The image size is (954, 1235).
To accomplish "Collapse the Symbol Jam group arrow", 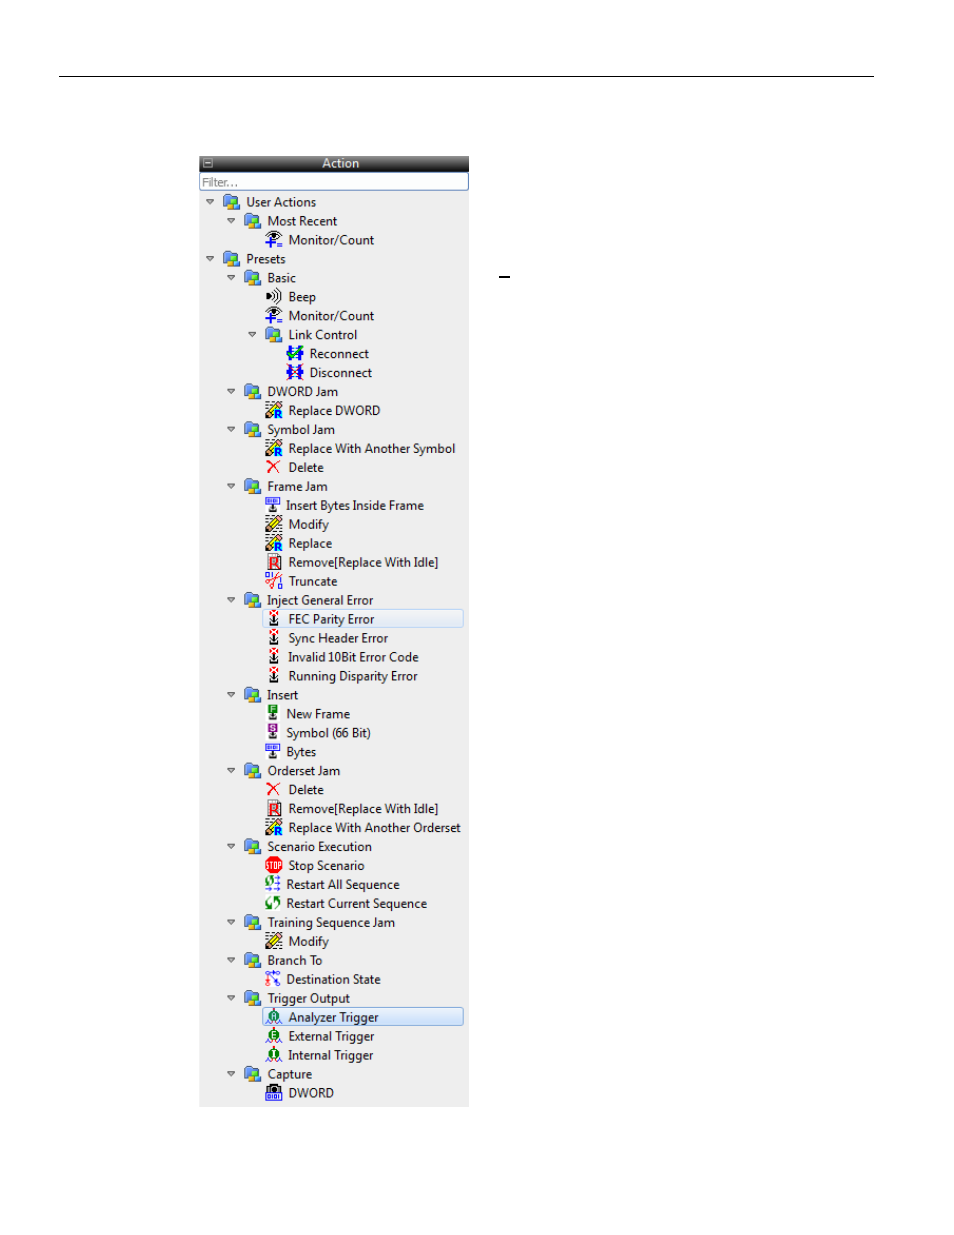I will click(x=231, y=430).
